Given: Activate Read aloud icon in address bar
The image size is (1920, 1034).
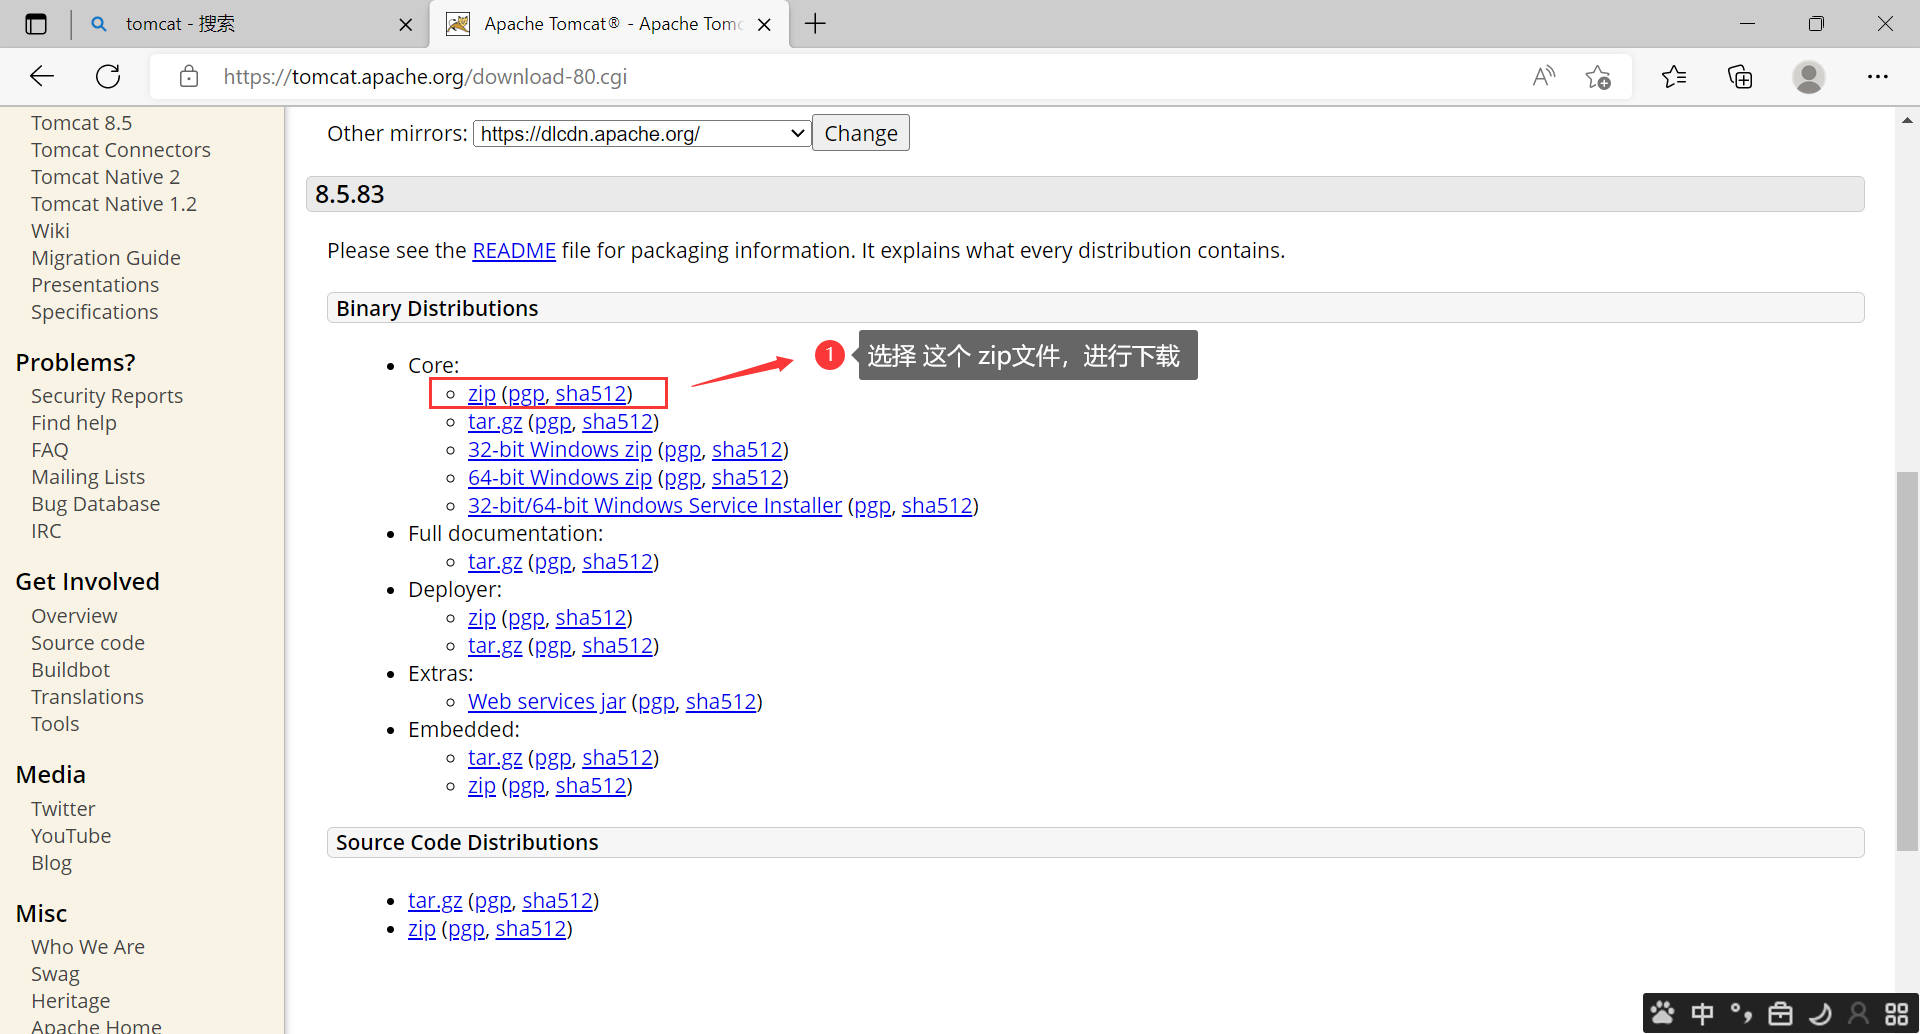Looking at the screenshot, I should coord(1544,76).
